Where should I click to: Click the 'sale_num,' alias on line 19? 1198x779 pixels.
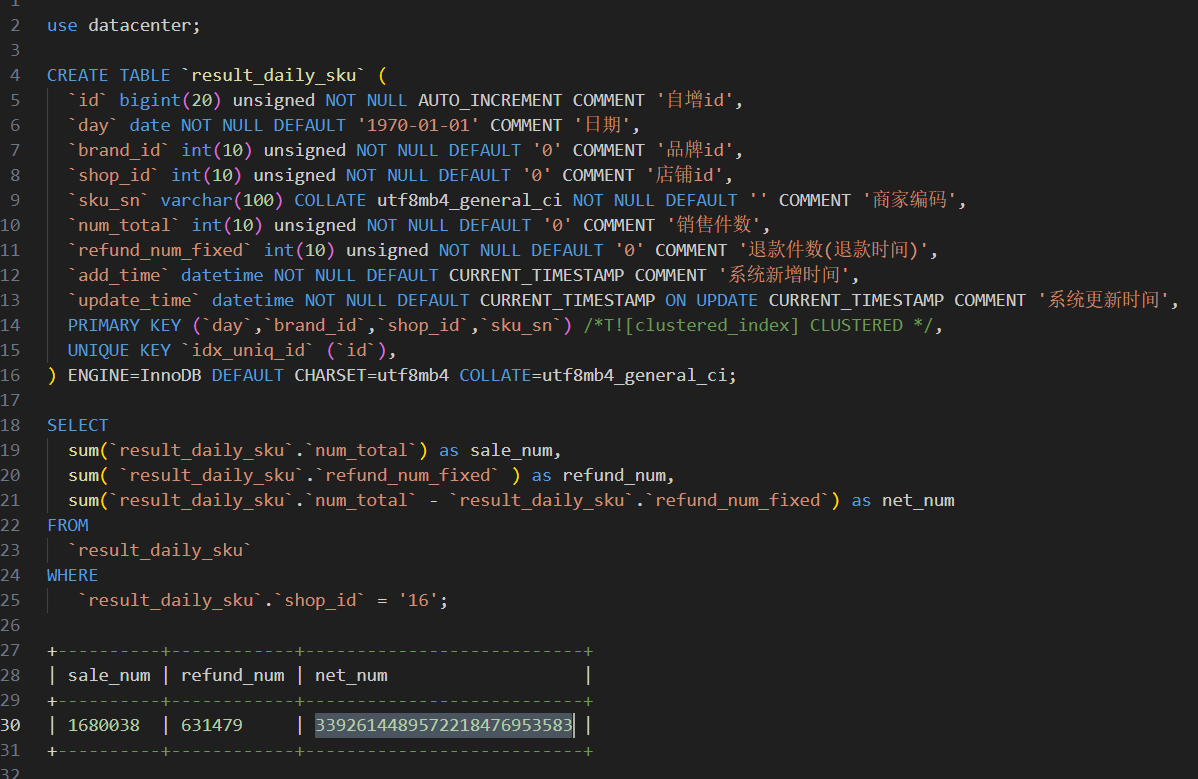(x=516, y=451)
